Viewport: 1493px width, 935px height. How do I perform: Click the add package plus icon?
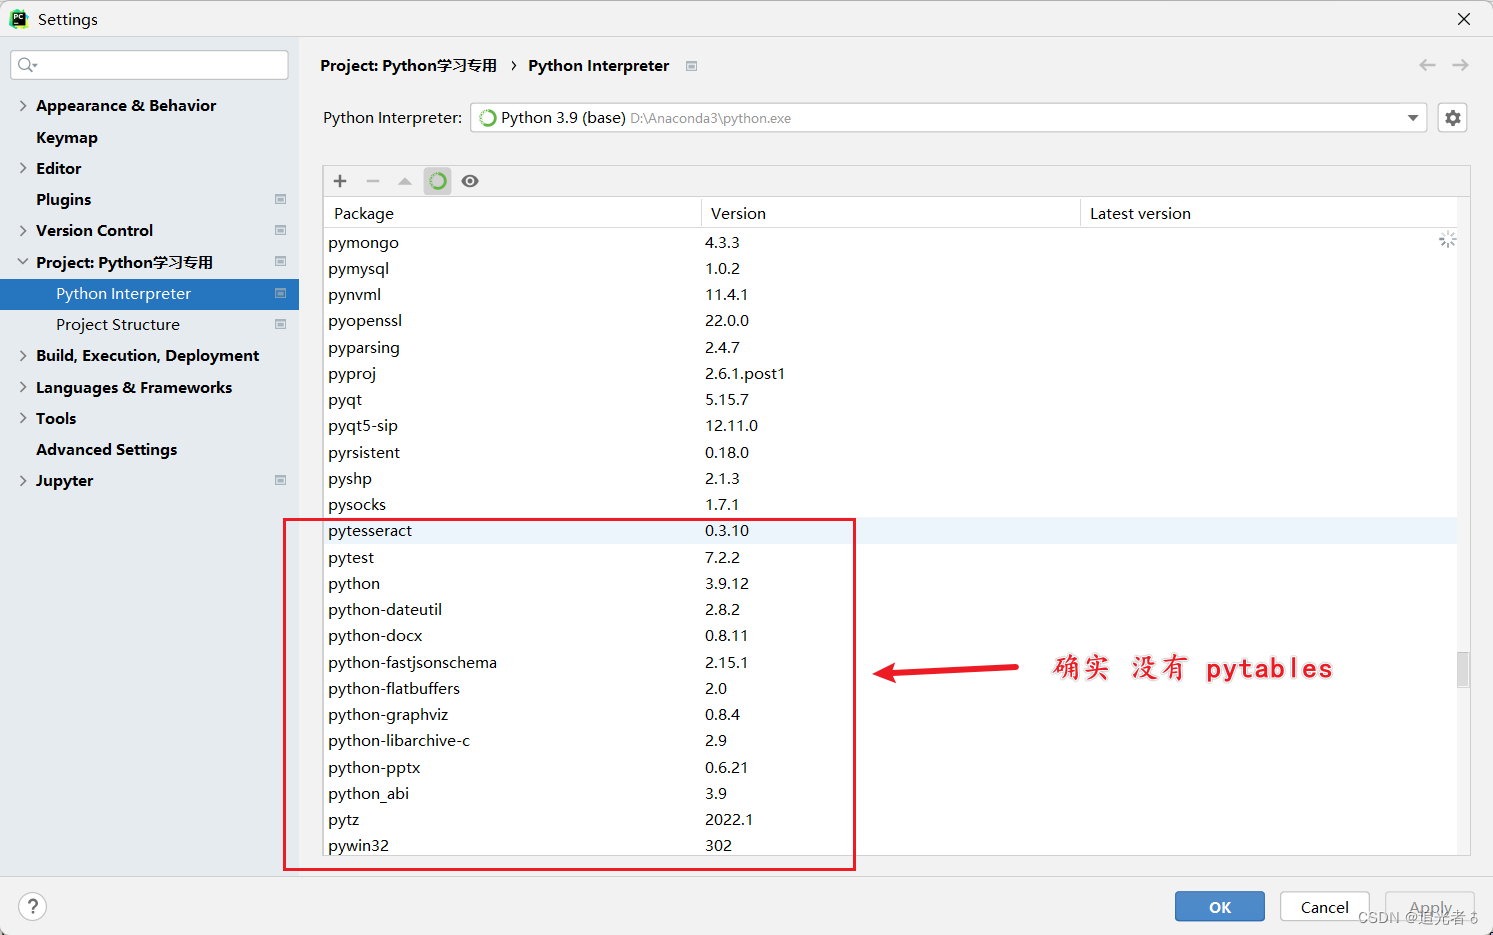tap(340, 181)
